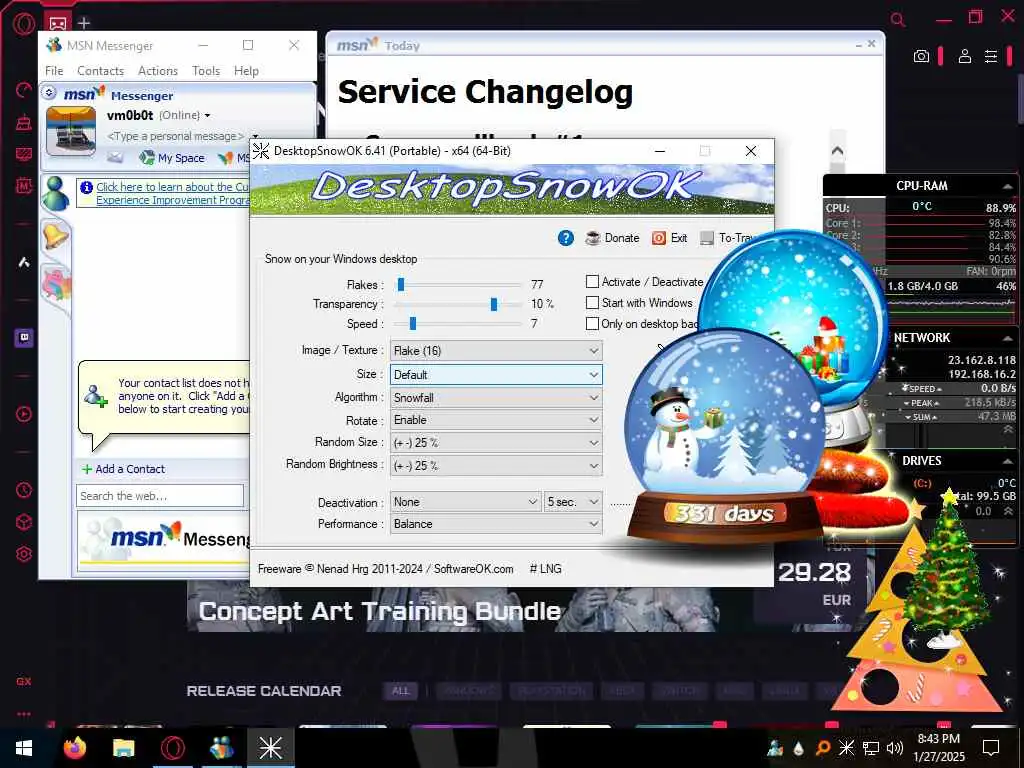Open the GX Corner gamepad tab

tap(58, 24)
